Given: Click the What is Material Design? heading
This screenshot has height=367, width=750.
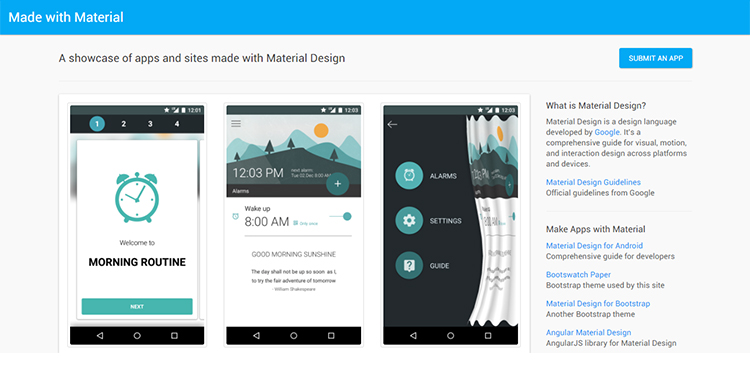Looking at the screenshot, I should (x=596, y=106).
